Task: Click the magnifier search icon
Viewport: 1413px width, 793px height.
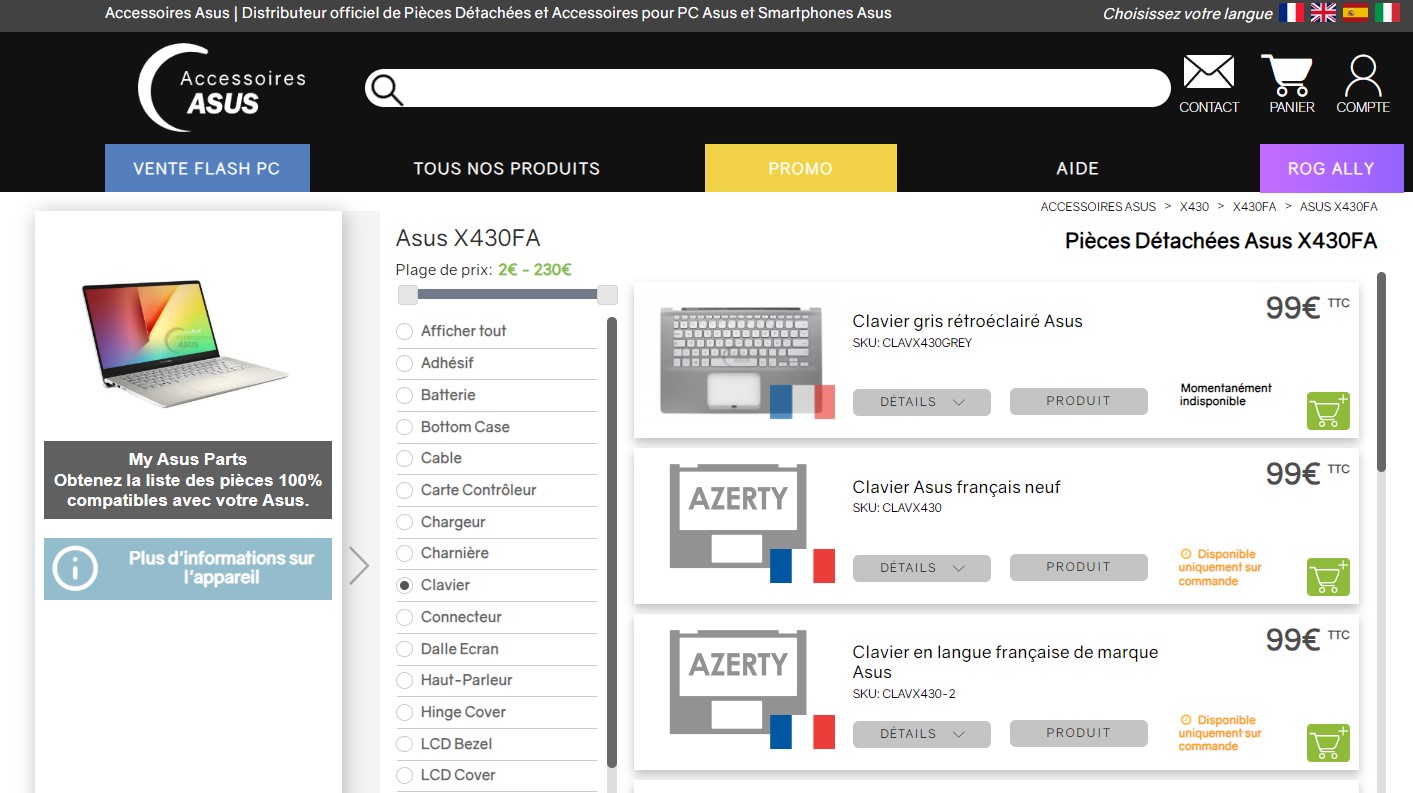Action: [x=386, y=89]
